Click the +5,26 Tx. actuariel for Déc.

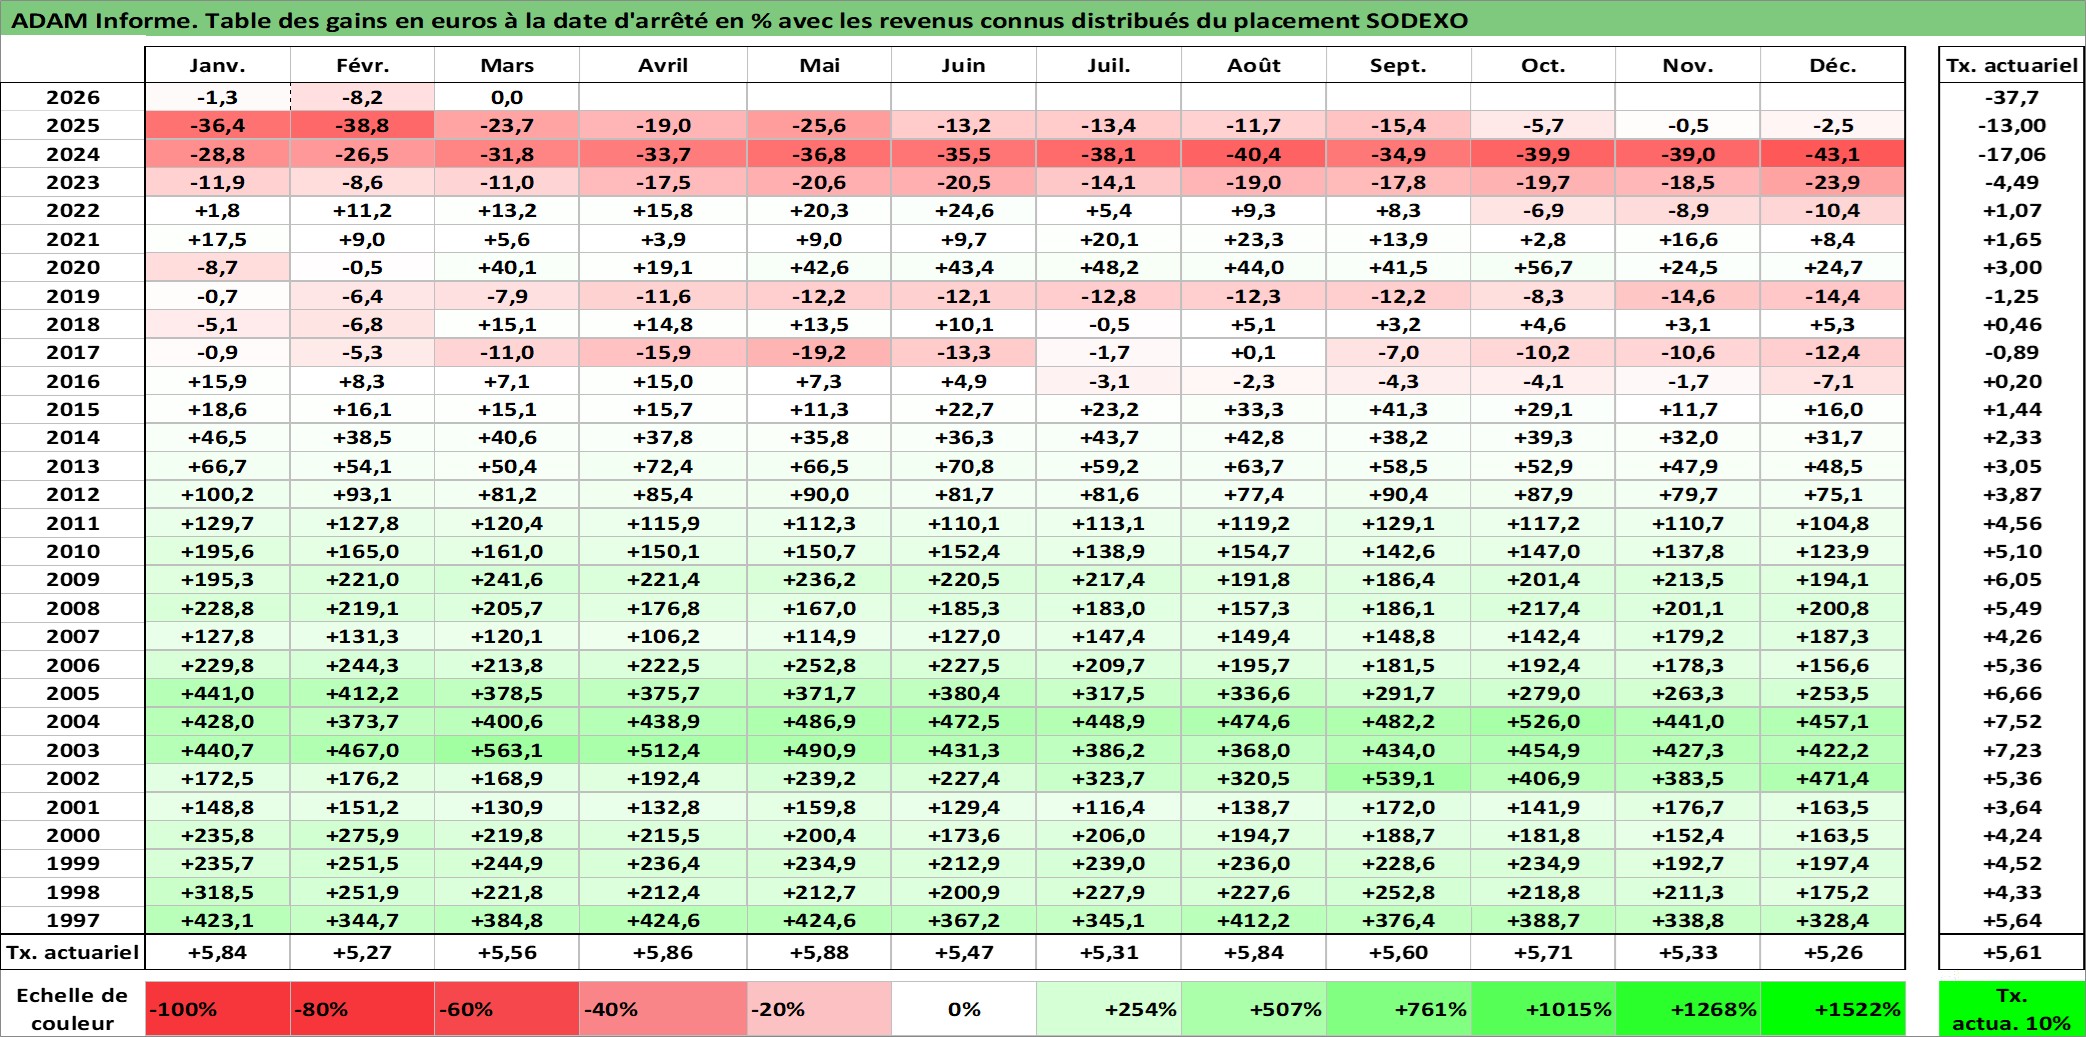point(1833,952)
